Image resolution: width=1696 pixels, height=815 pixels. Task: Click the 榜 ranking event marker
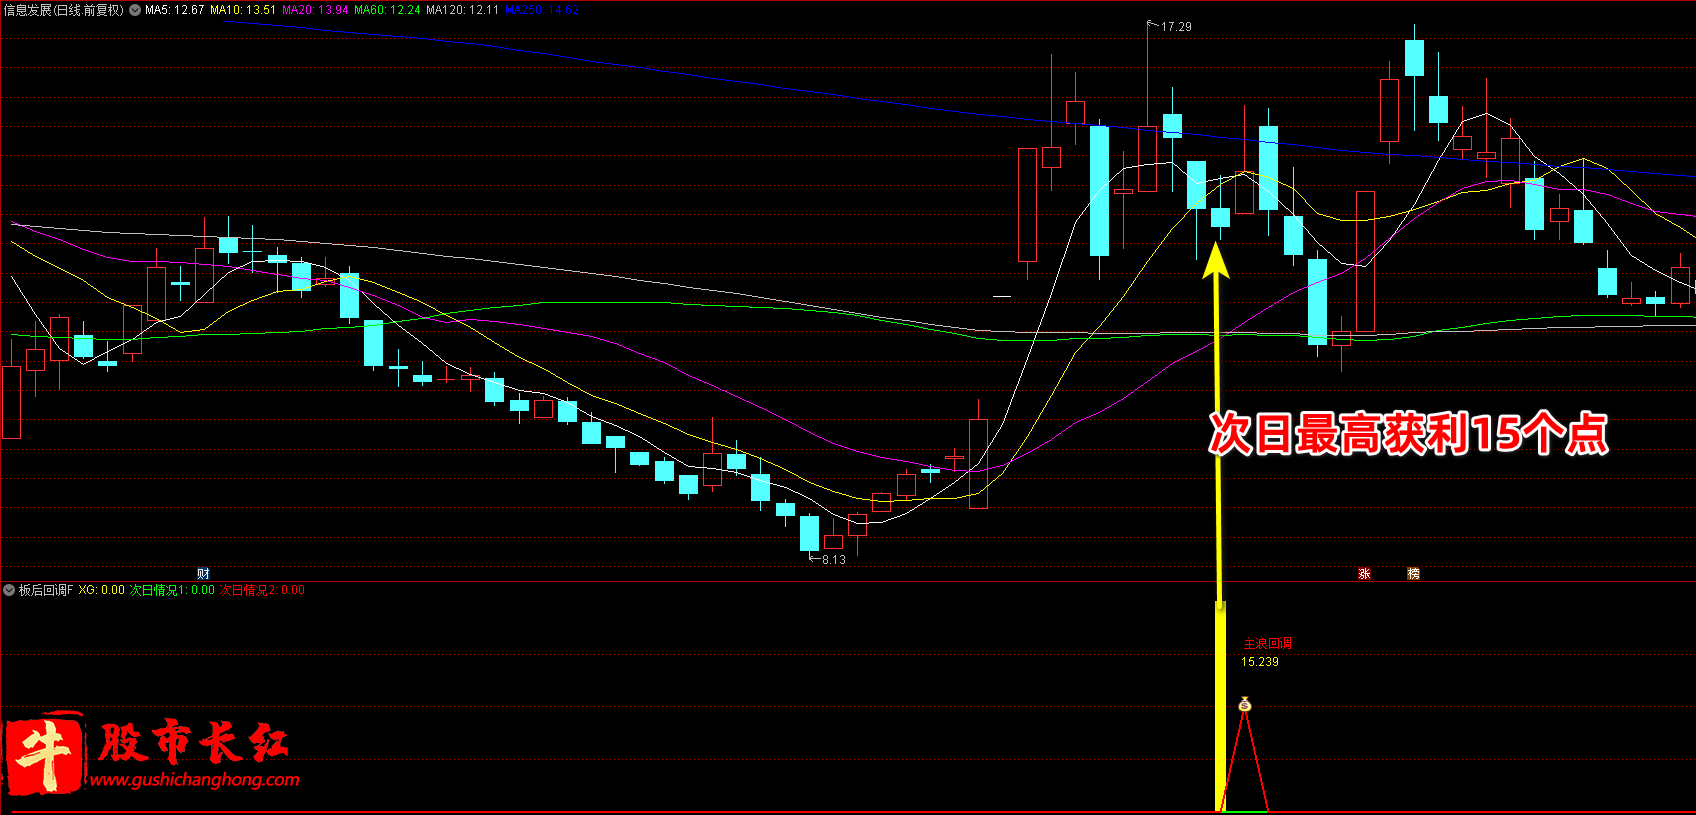pyautogui.click(x=1413, y=574)
